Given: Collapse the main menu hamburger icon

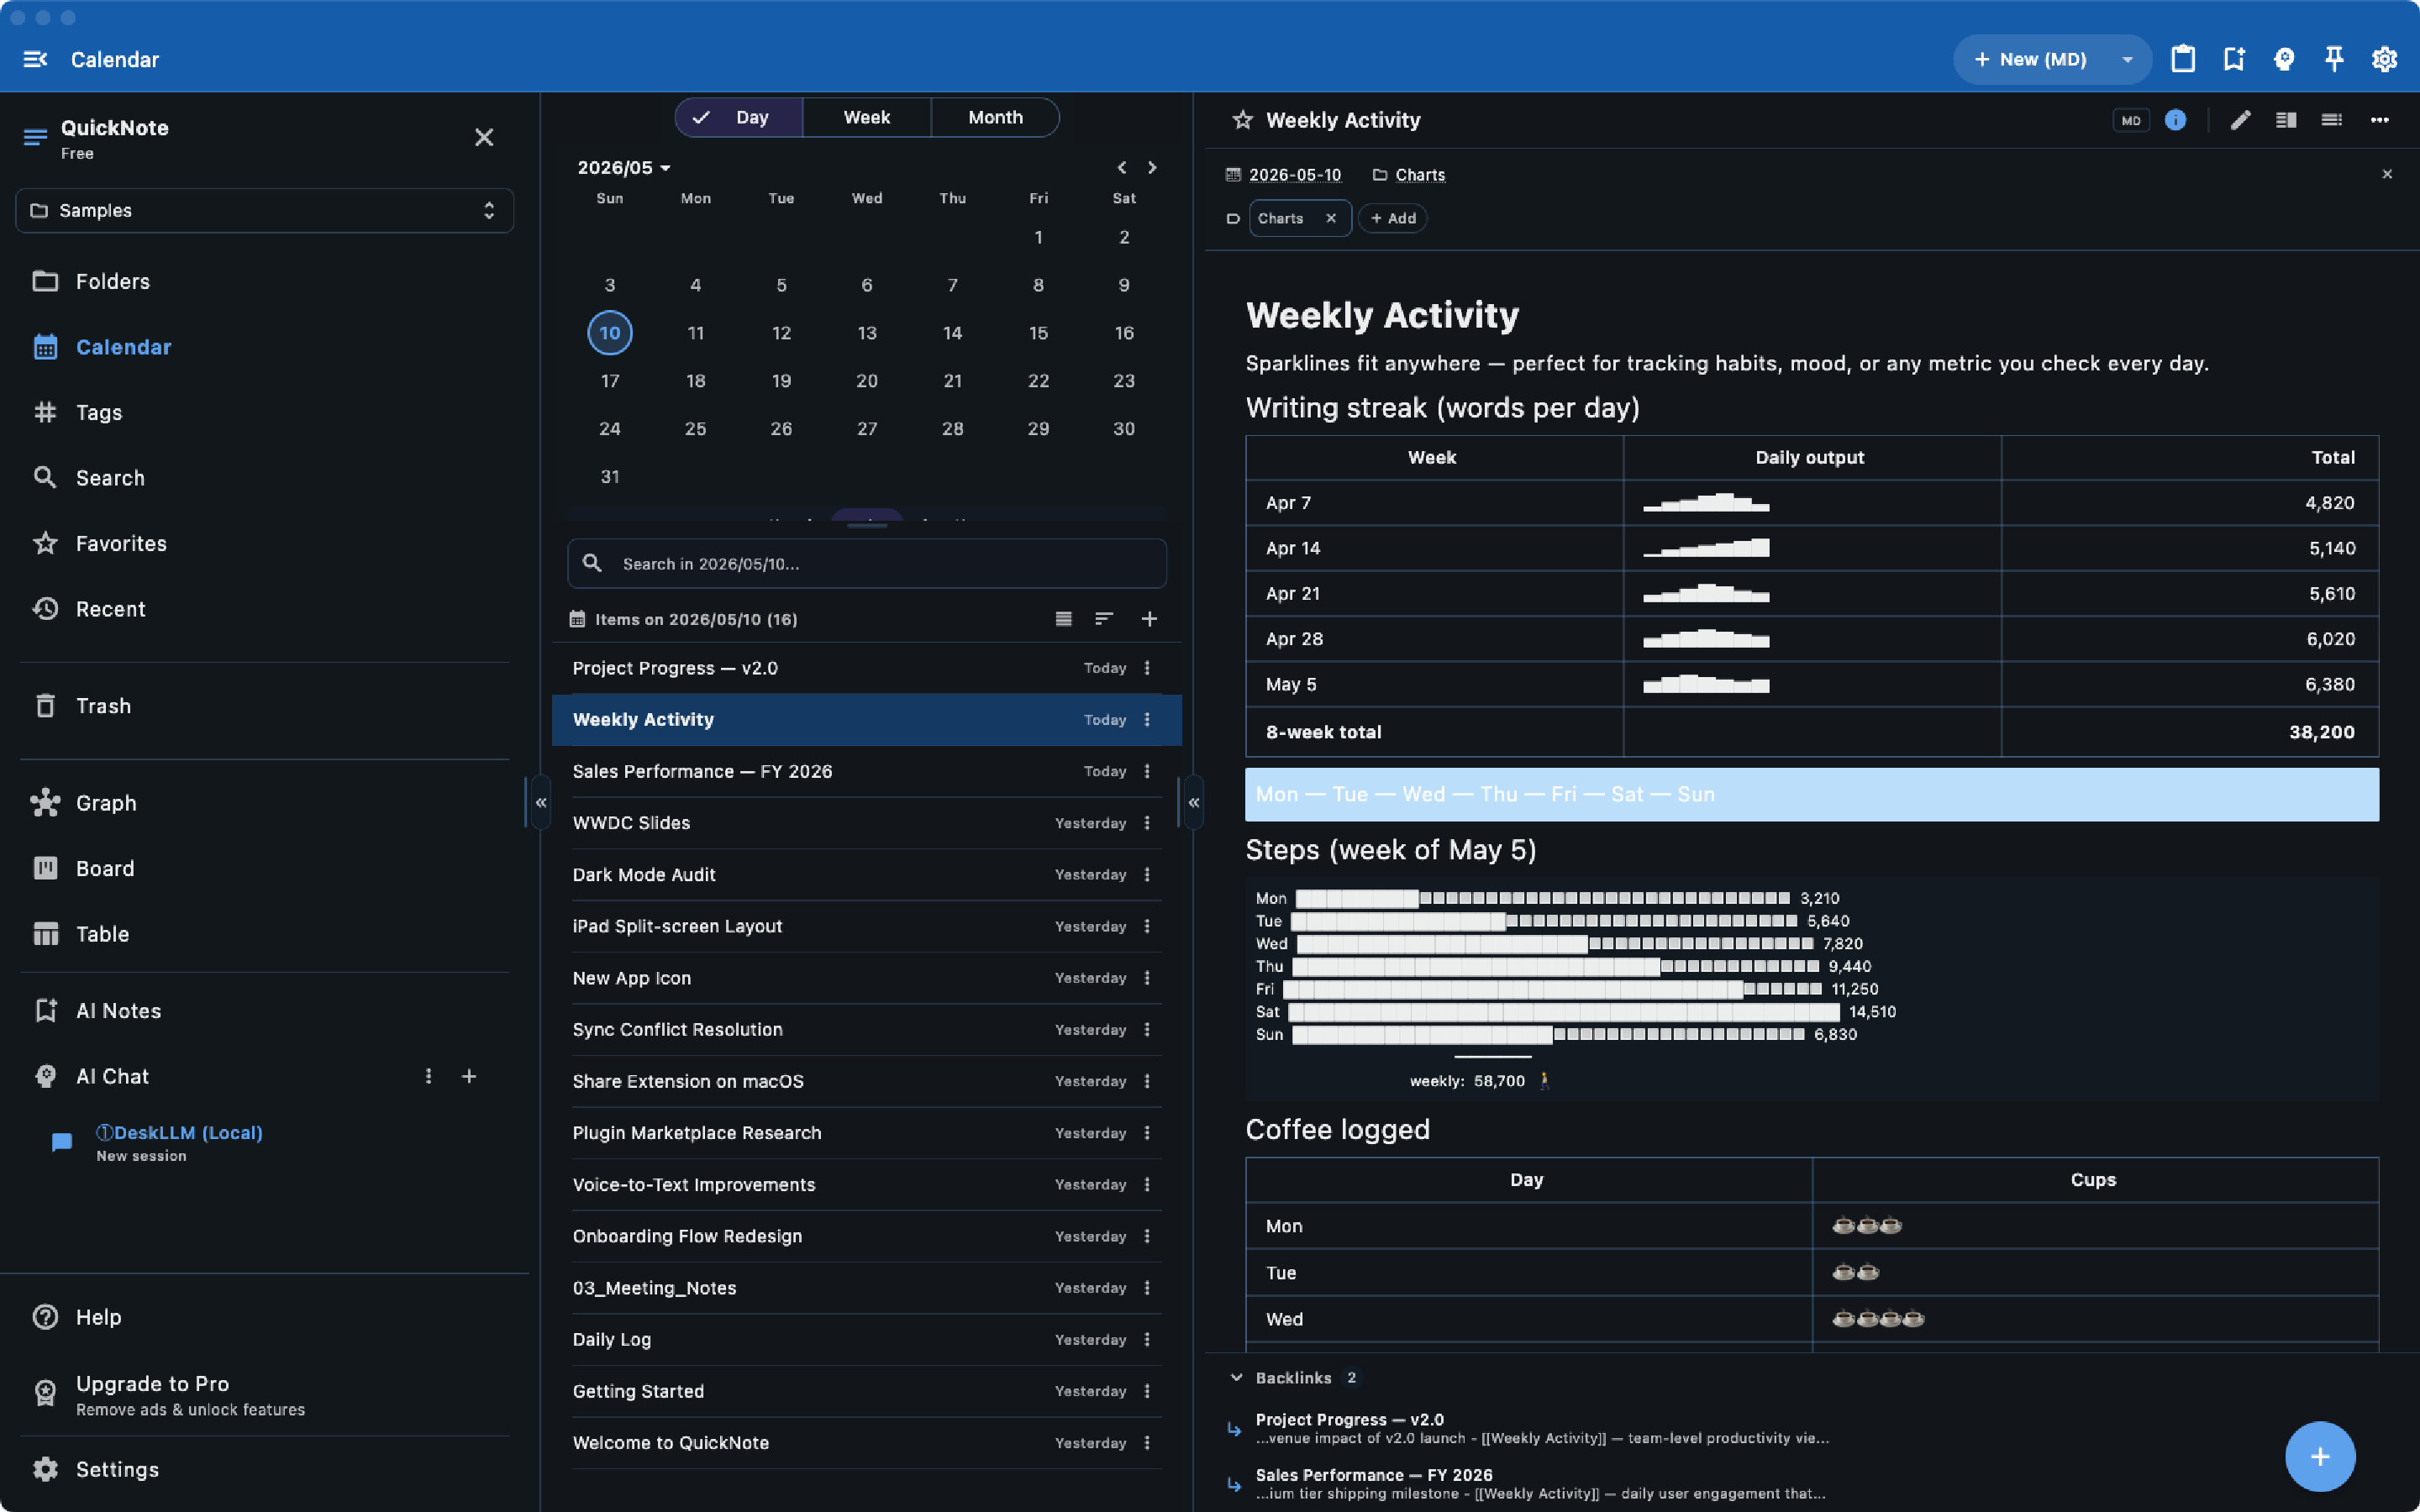Looking at the screenshot, I should [35, 59].
